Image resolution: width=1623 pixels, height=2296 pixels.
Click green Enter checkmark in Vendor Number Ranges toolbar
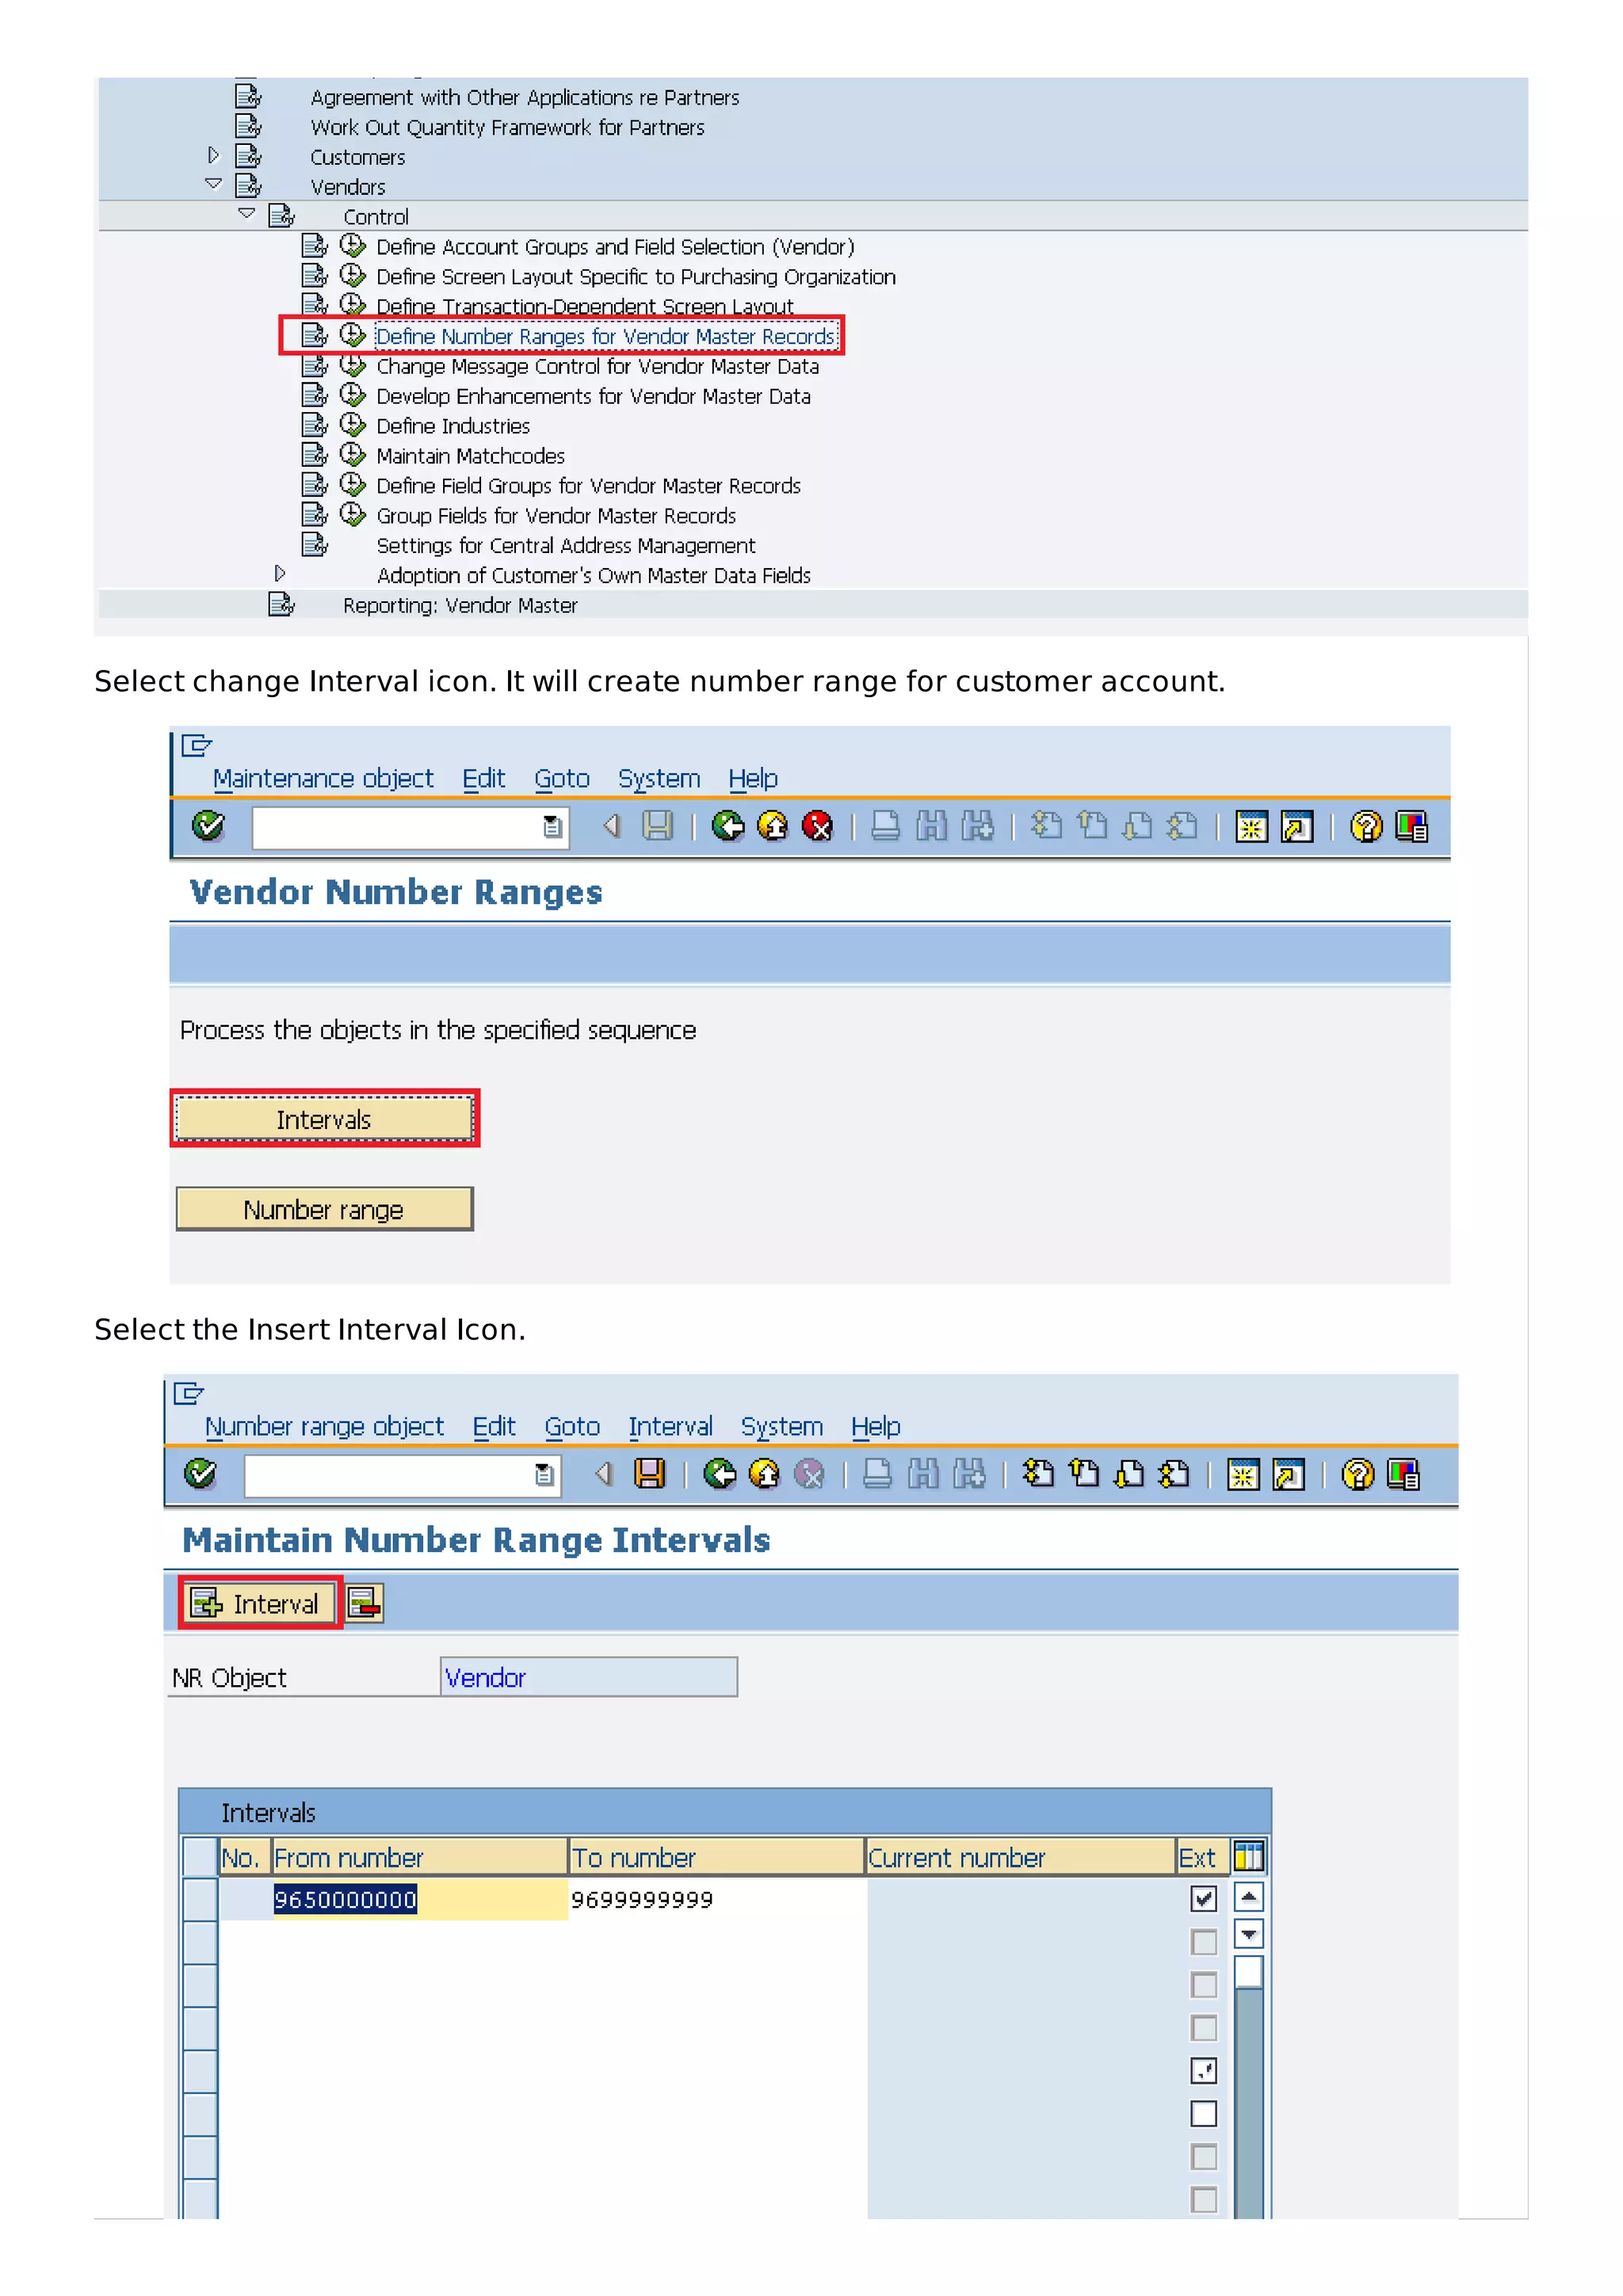click(x=208, y=826)
